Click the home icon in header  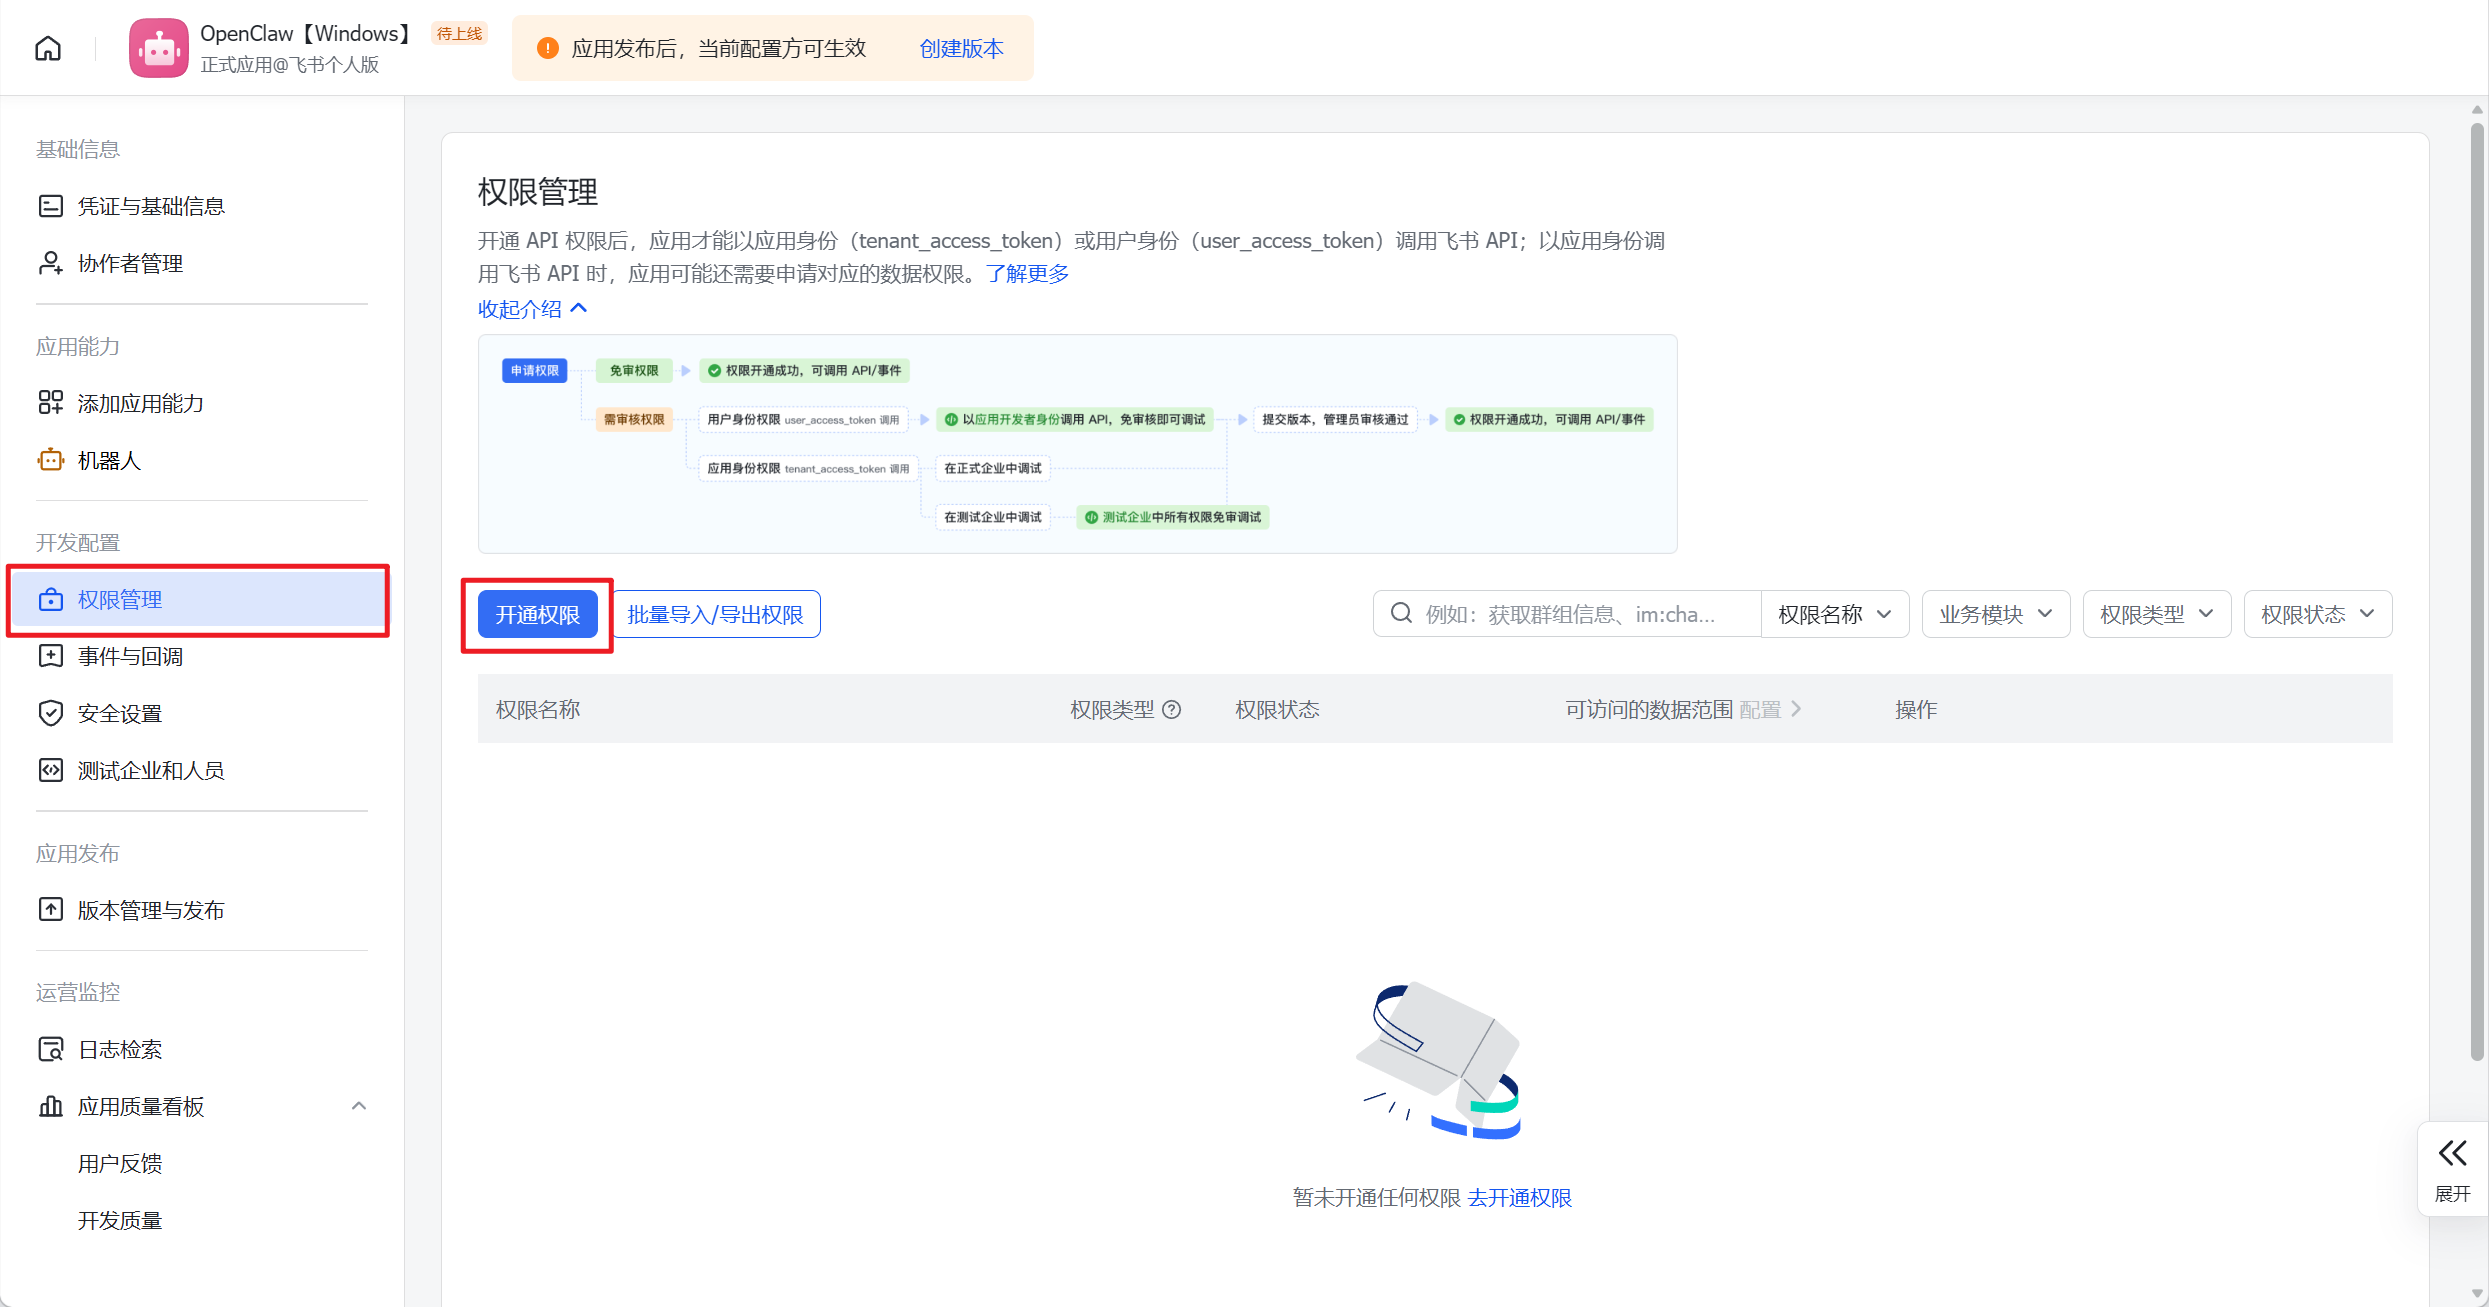[x=48, y=48]
